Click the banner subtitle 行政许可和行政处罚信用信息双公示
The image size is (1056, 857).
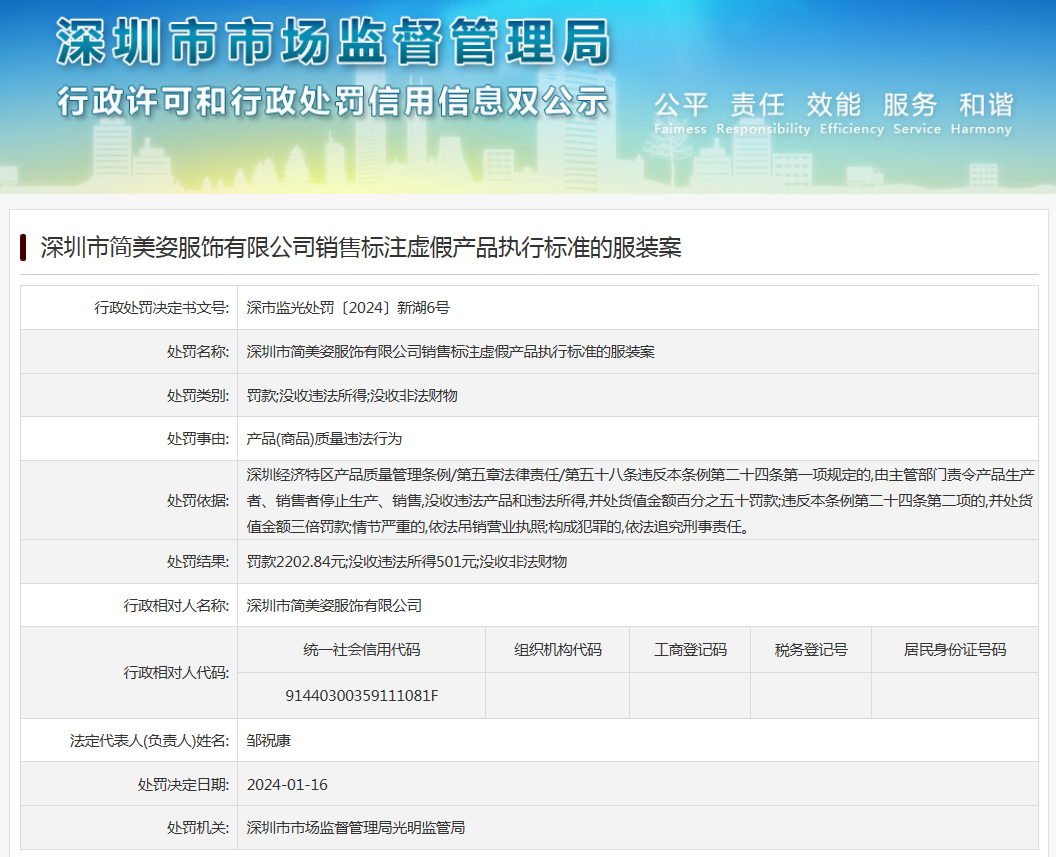point(333,102)
